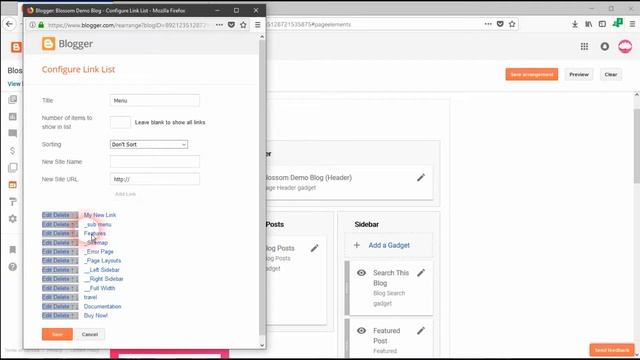Viewport: 640px width, 360px height.
Task: Click the Add Link button
Action: pyautogui.click(x=125, y=194)
